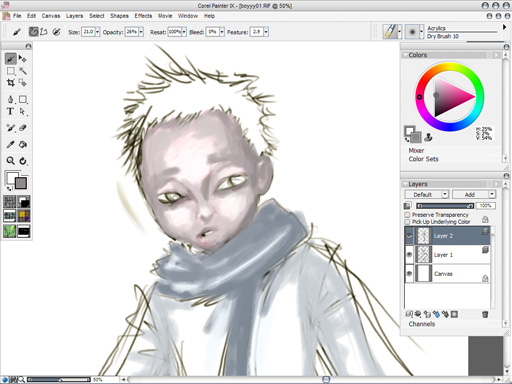Select the Paint Bucket tool
The image size is (512, 384).
(23, 144)
